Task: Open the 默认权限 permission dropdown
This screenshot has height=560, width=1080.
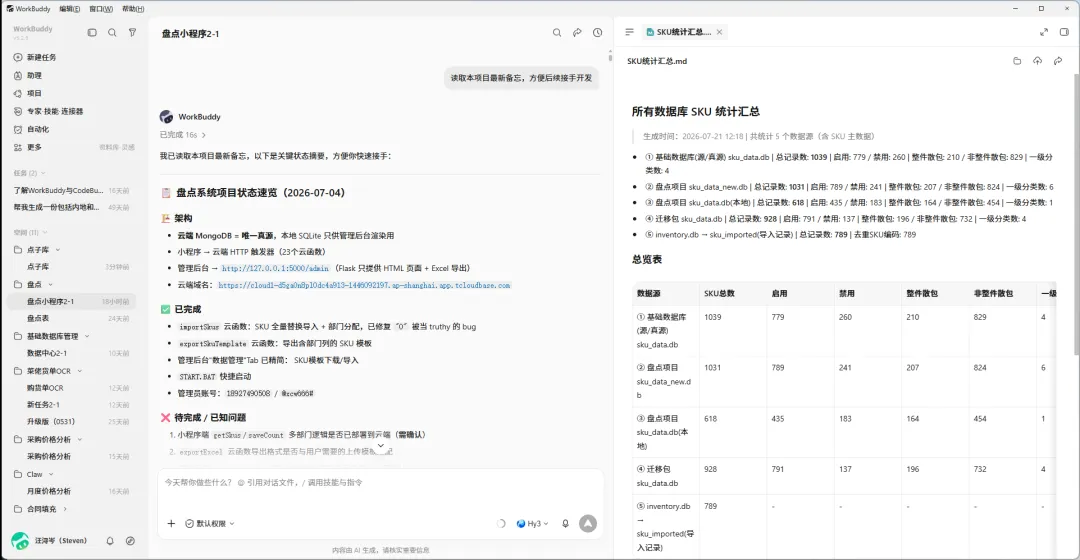Action: pos(210,523)
